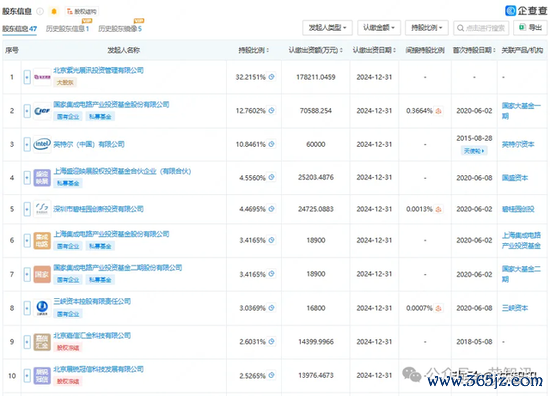Screen dimensions: 550x396
Task: Click the 导出 export button
Action: (x=530, y=28)
